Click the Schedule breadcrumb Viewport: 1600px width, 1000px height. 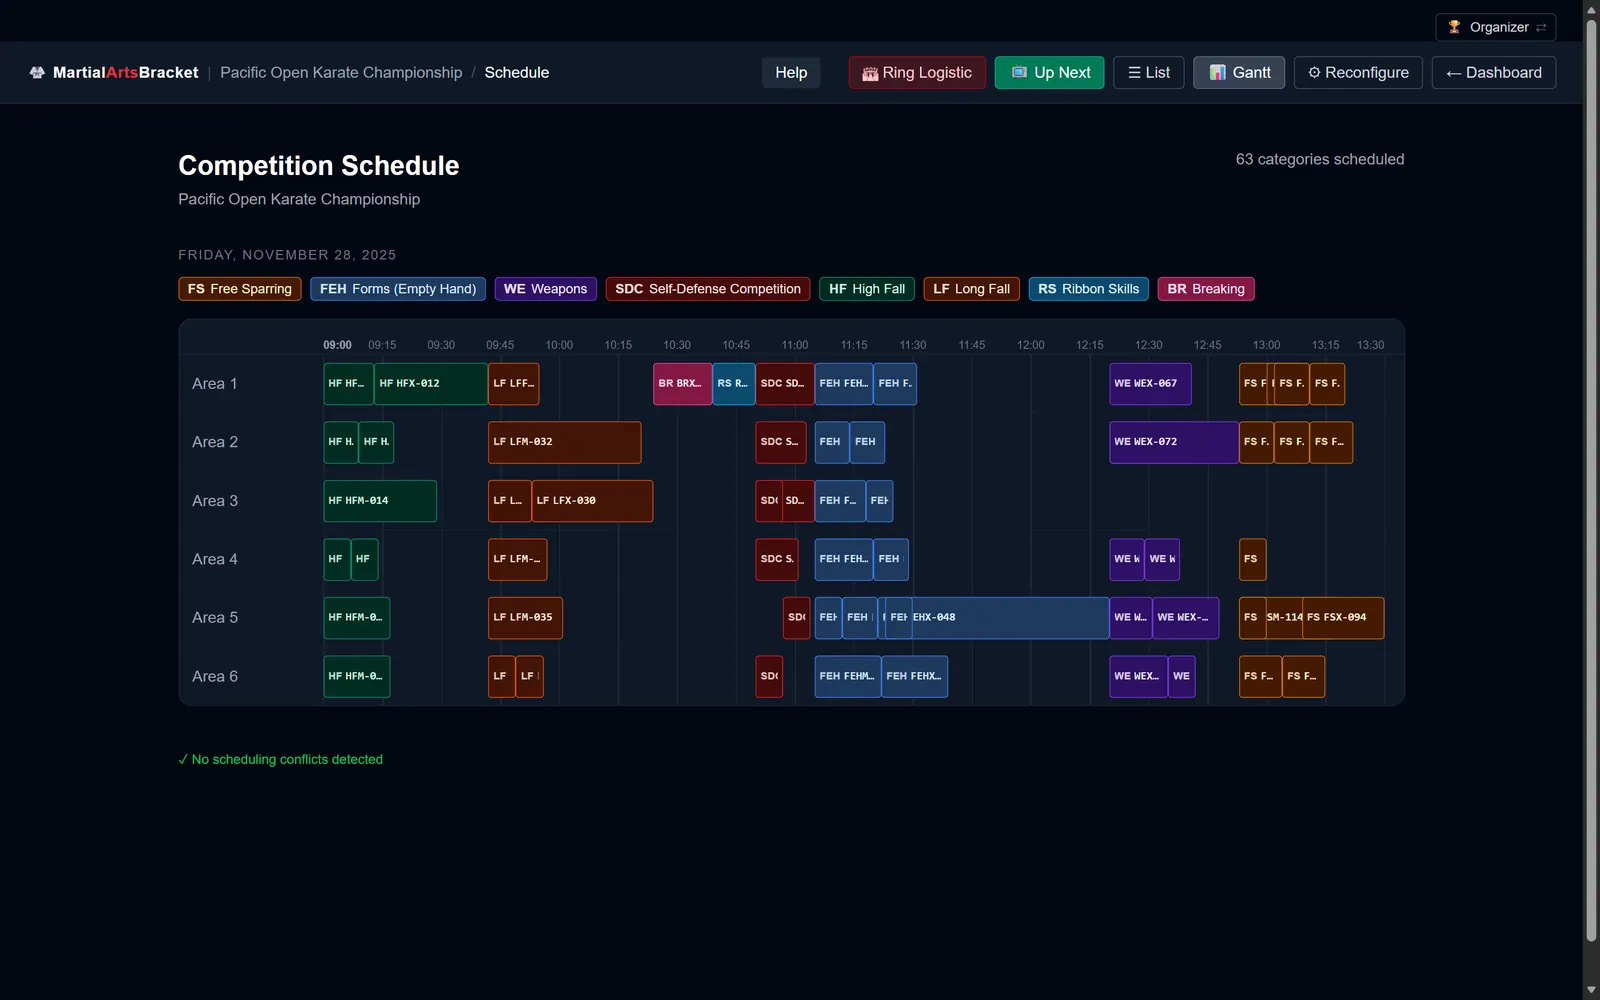(517, 73)
